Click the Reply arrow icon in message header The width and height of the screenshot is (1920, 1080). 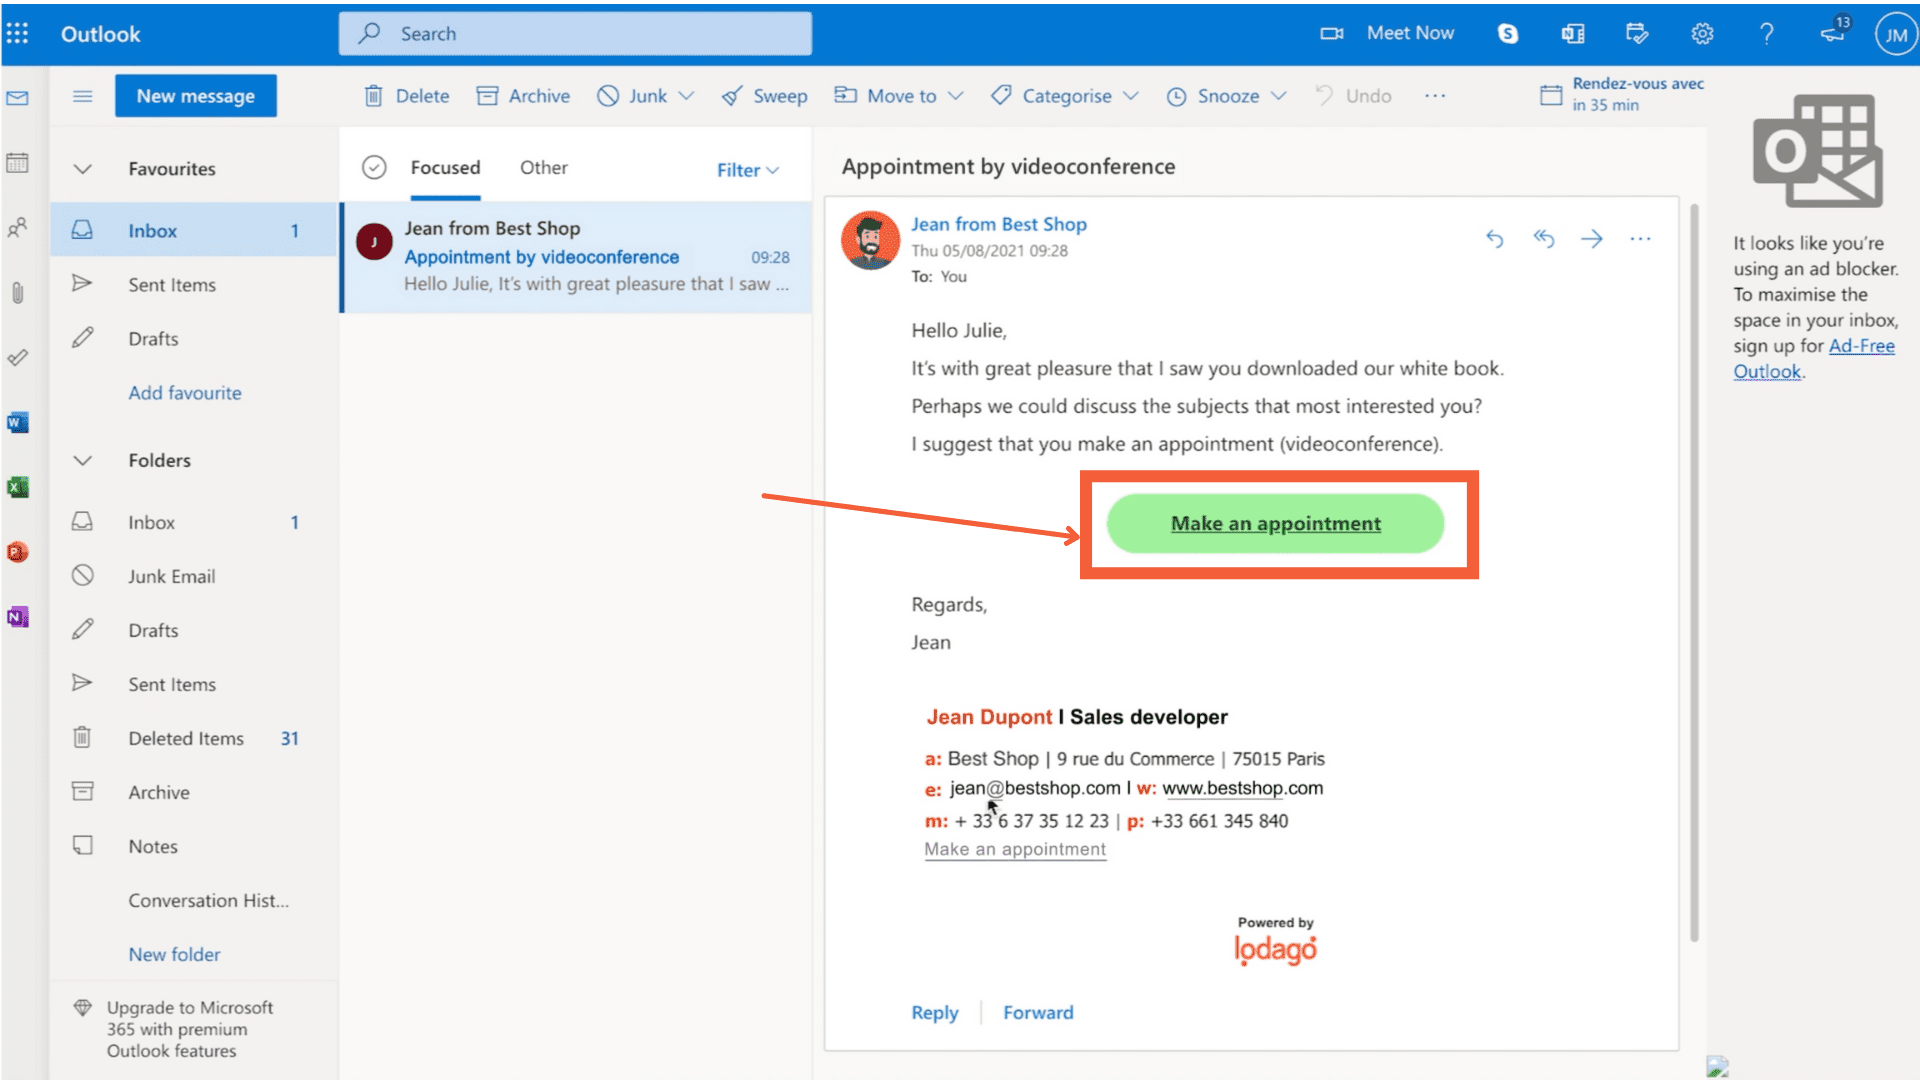[1495, 238]
